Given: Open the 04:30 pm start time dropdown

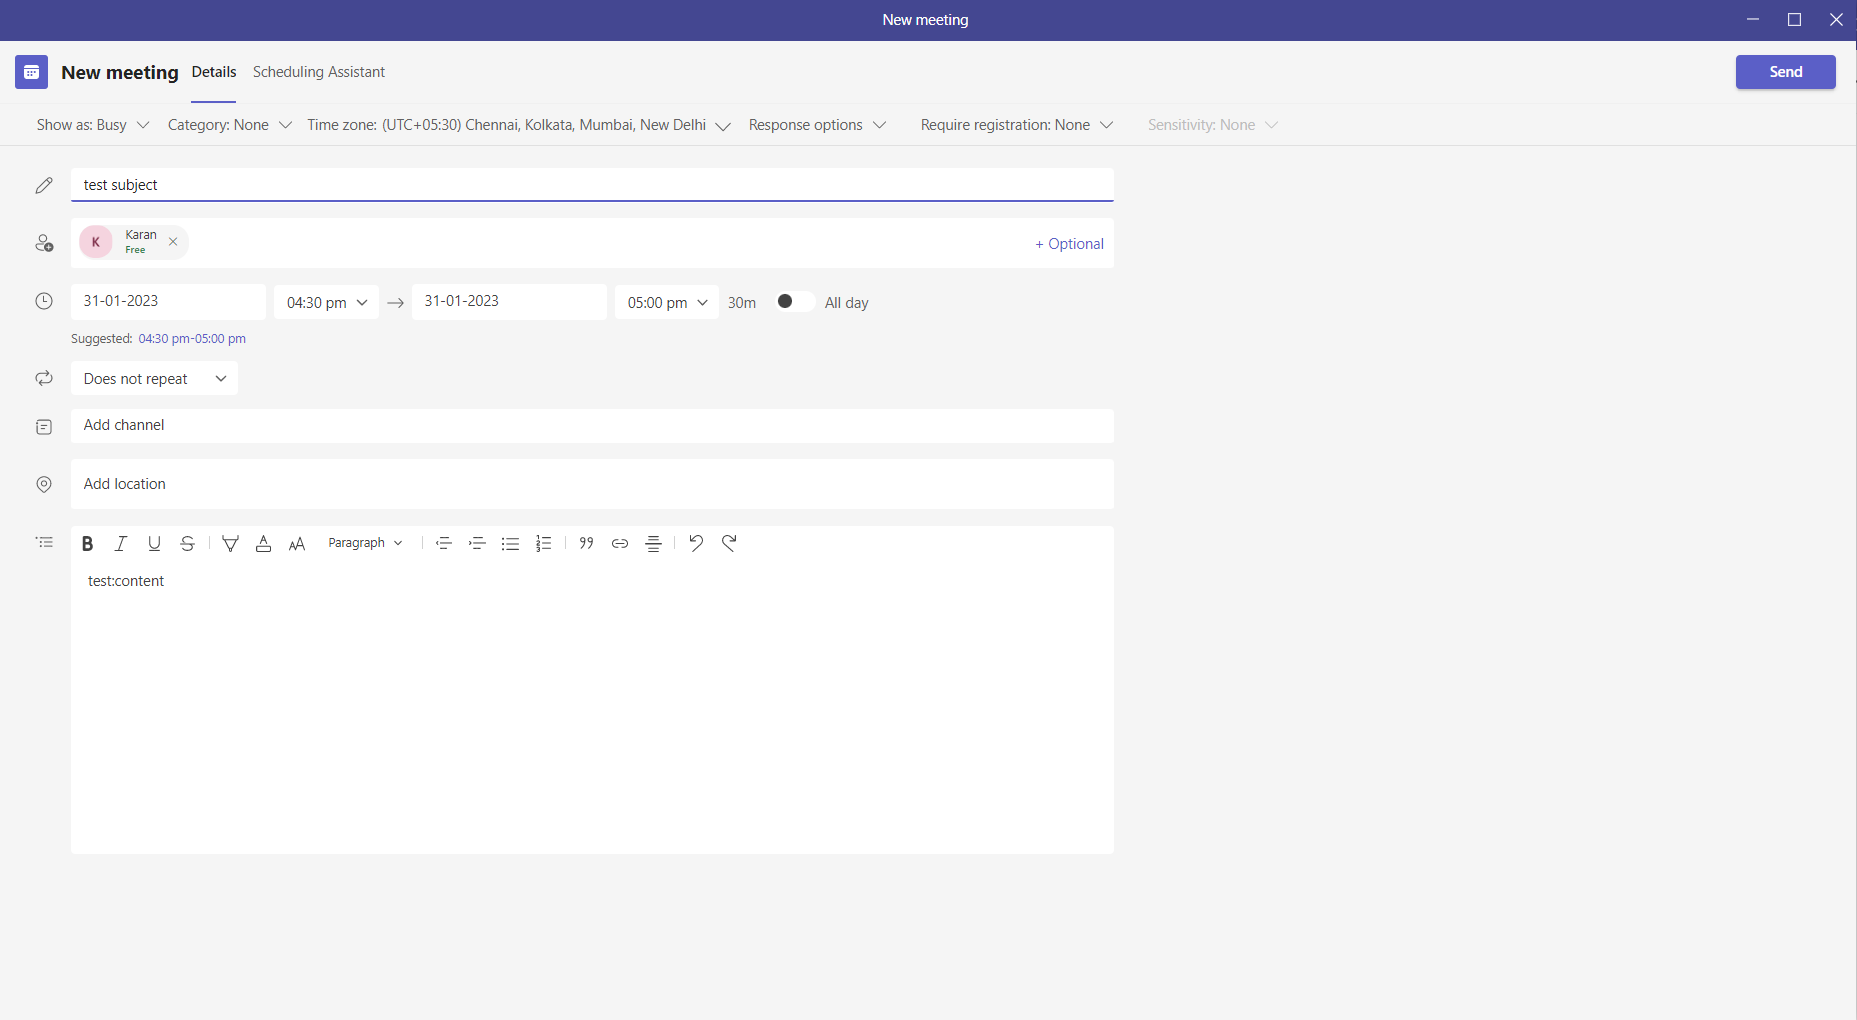Looking at the screenshot, I should (327, 302).
